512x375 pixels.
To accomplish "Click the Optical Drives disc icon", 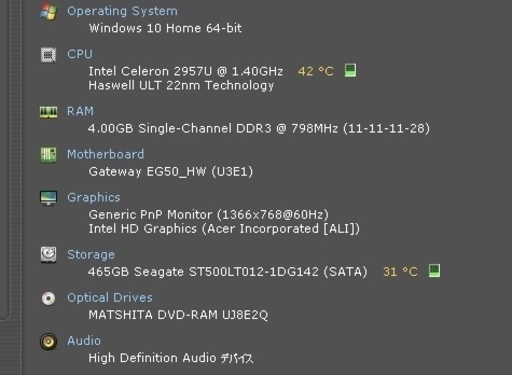I will click(48, 298).
